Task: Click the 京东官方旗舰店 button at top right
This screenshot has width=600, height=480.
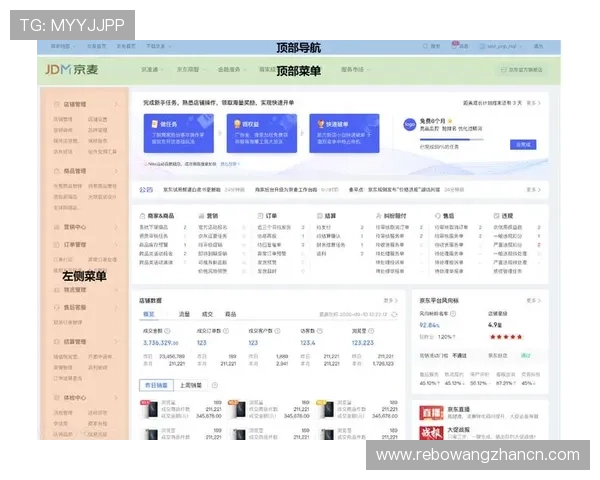Action: pyautogui.click(x=522, y=70)
